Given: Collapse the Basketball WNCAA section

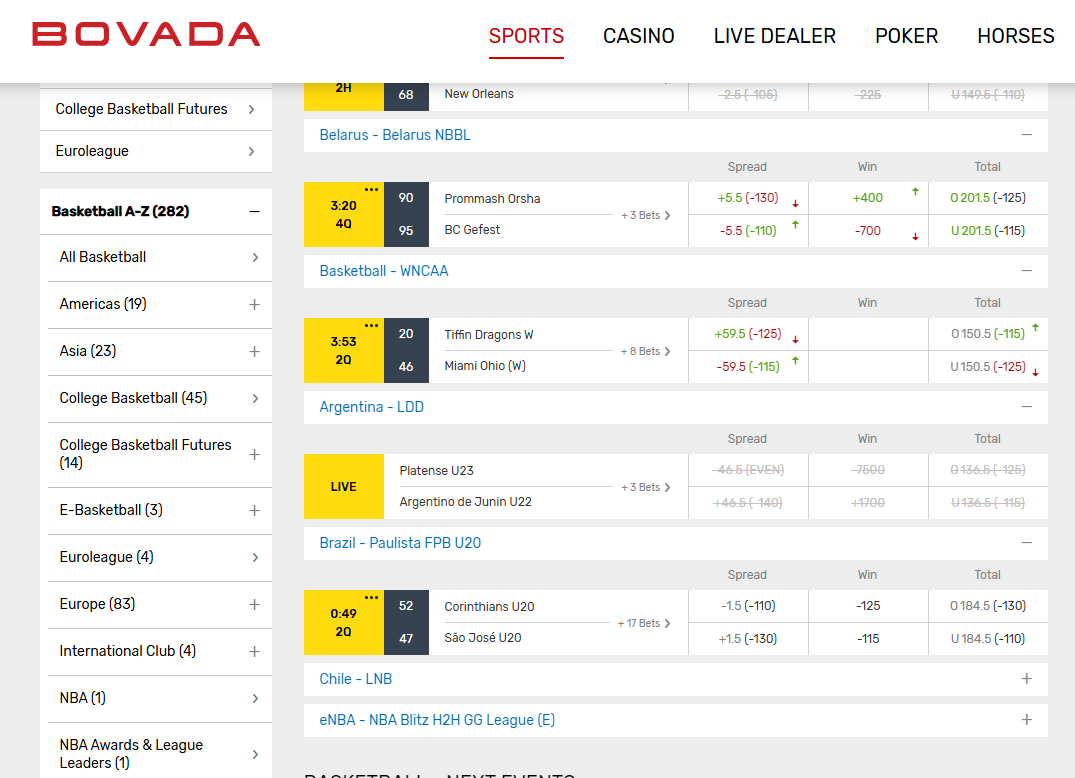Looking at the screenshot, I should (x=1026, y=271).
